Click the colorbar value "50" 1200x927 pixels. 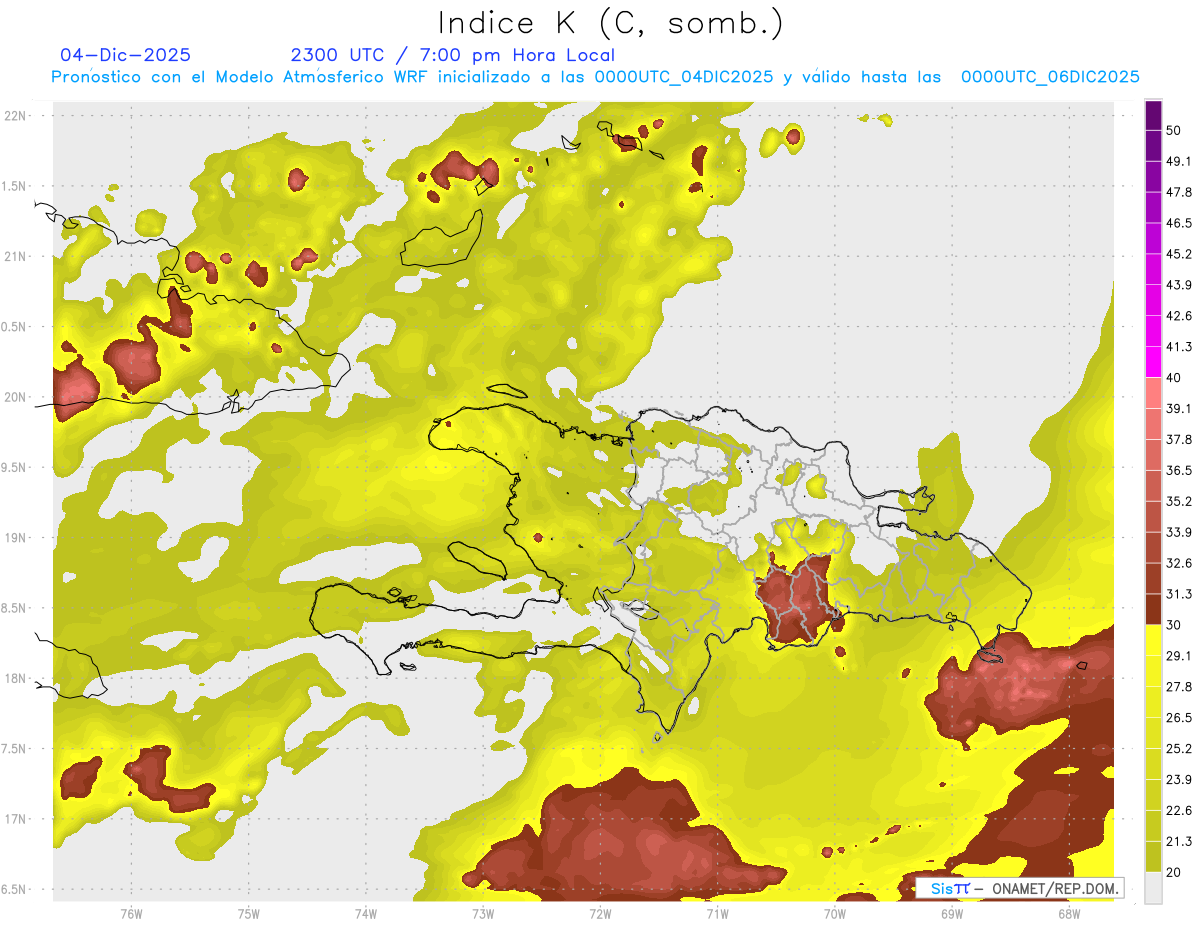1175,131
